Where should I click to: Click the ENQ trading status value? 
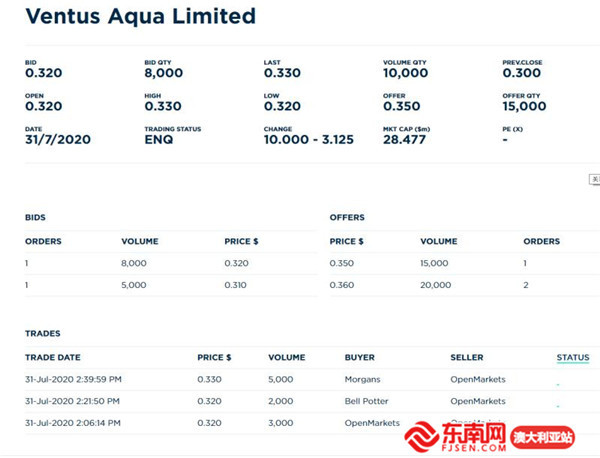158,139
